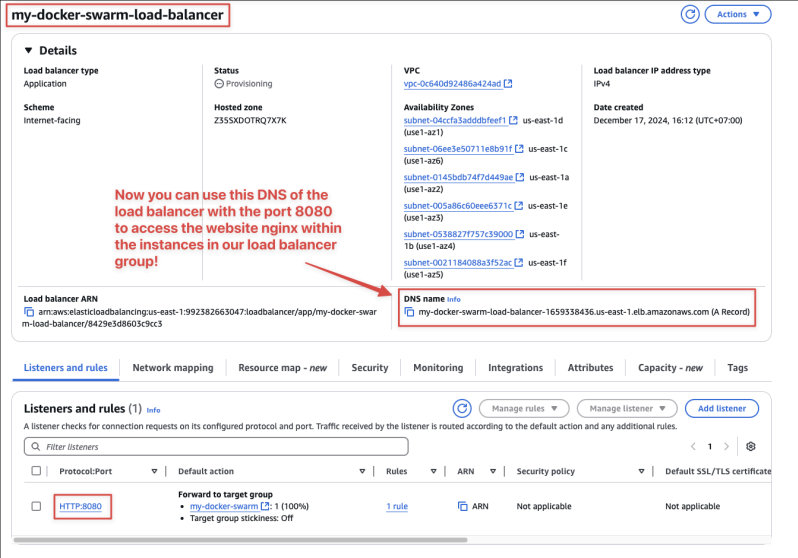Click external icon beside subnet-005a86c60eee6371c
The width and height of the screenshot is (798, 558).
[519, 206]
